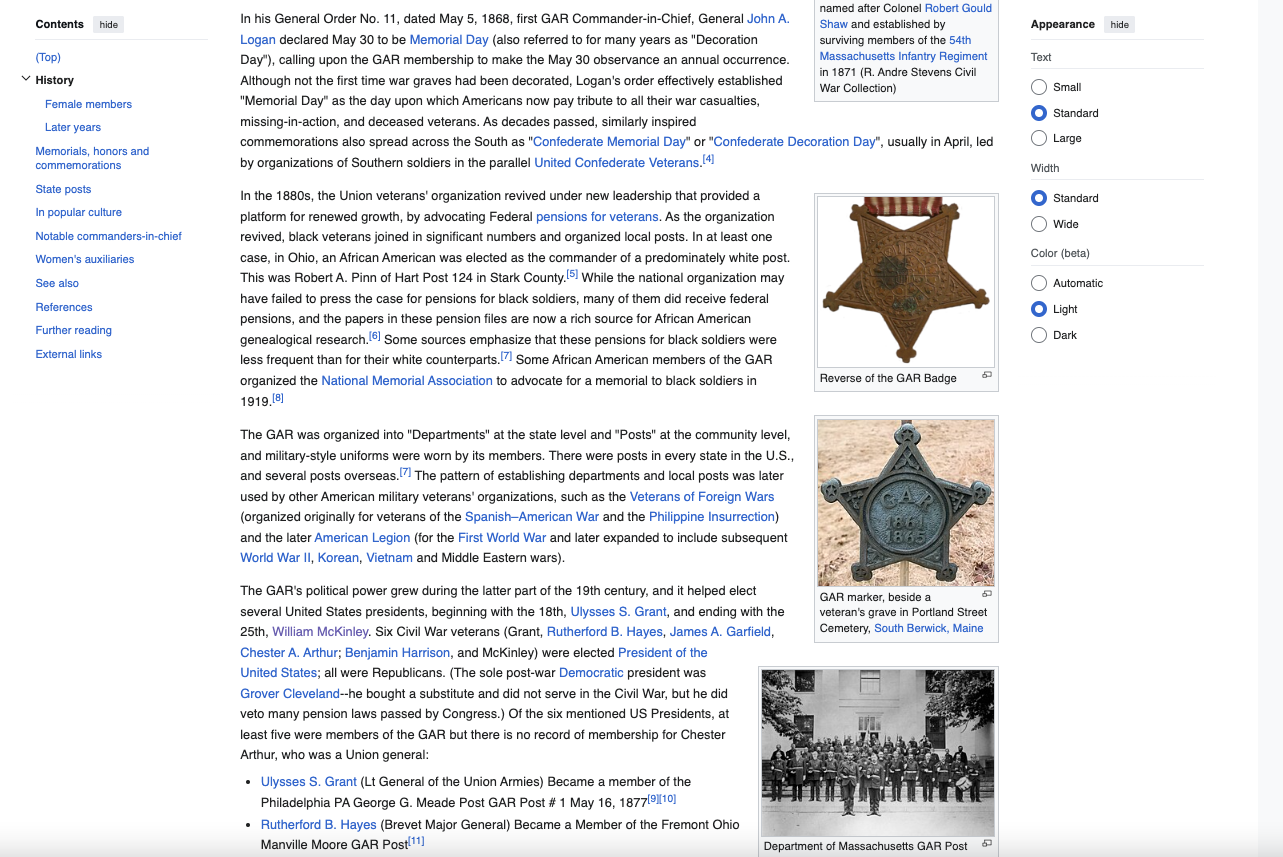Go to Female members section
The width and height of the screenshot is (1283, 857).
click(x=88, y=104)
